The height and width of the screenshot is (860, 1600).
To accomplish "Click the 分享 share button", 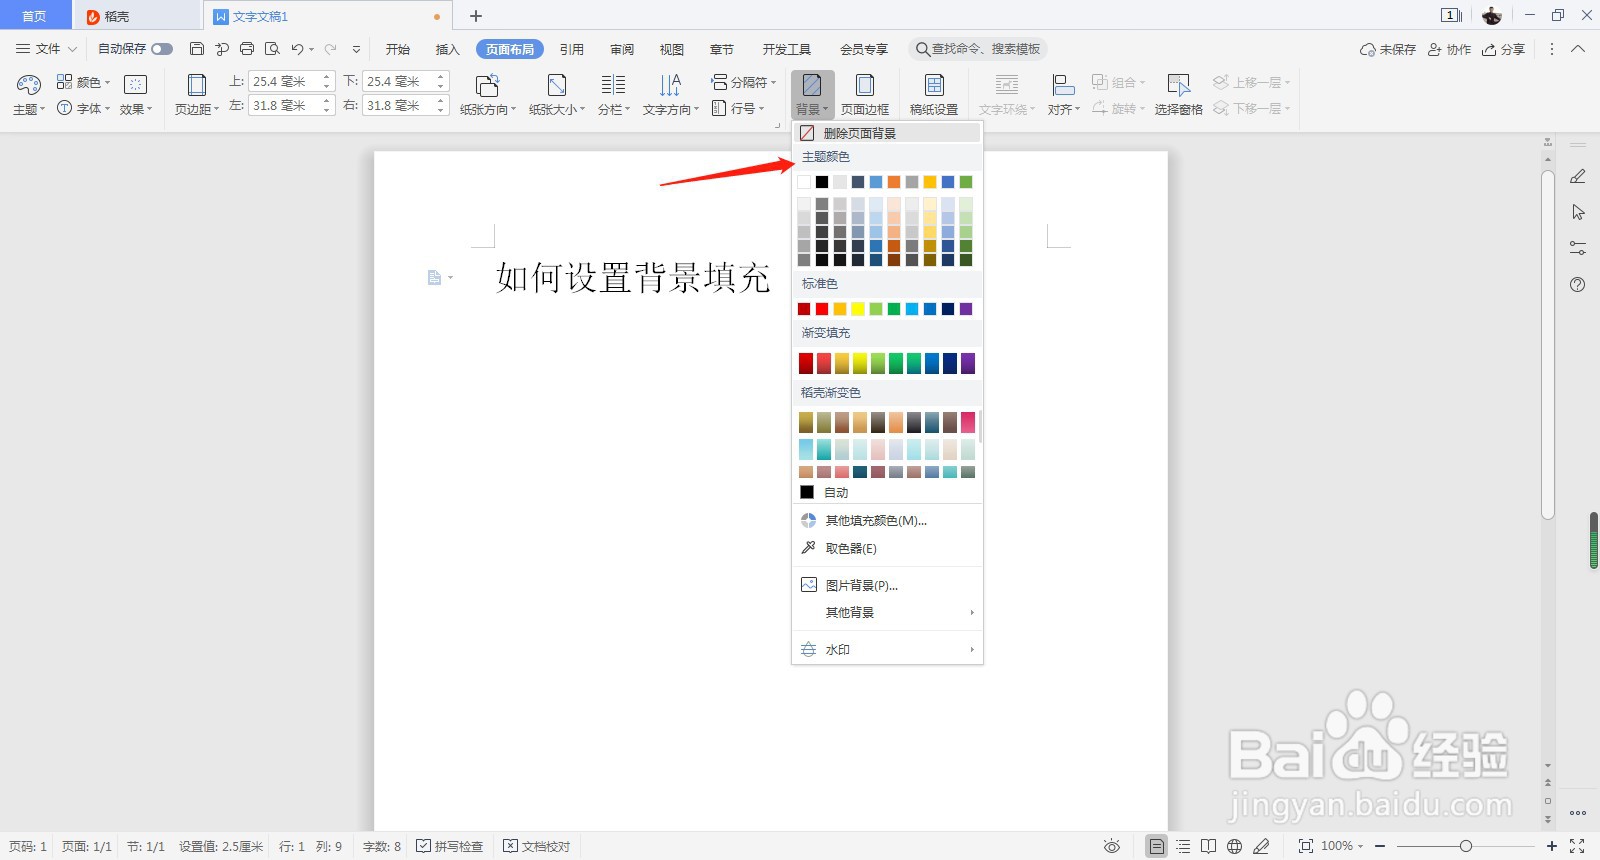I will pos(1504,49).
